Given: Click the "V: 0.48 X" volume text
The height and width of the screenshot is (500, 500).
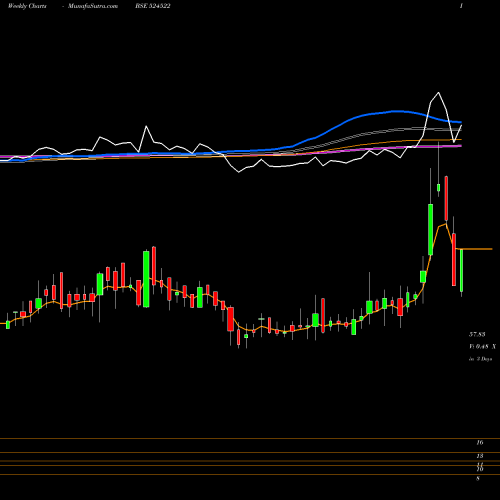Looking at the screenshot, I should tap(482, 347).
